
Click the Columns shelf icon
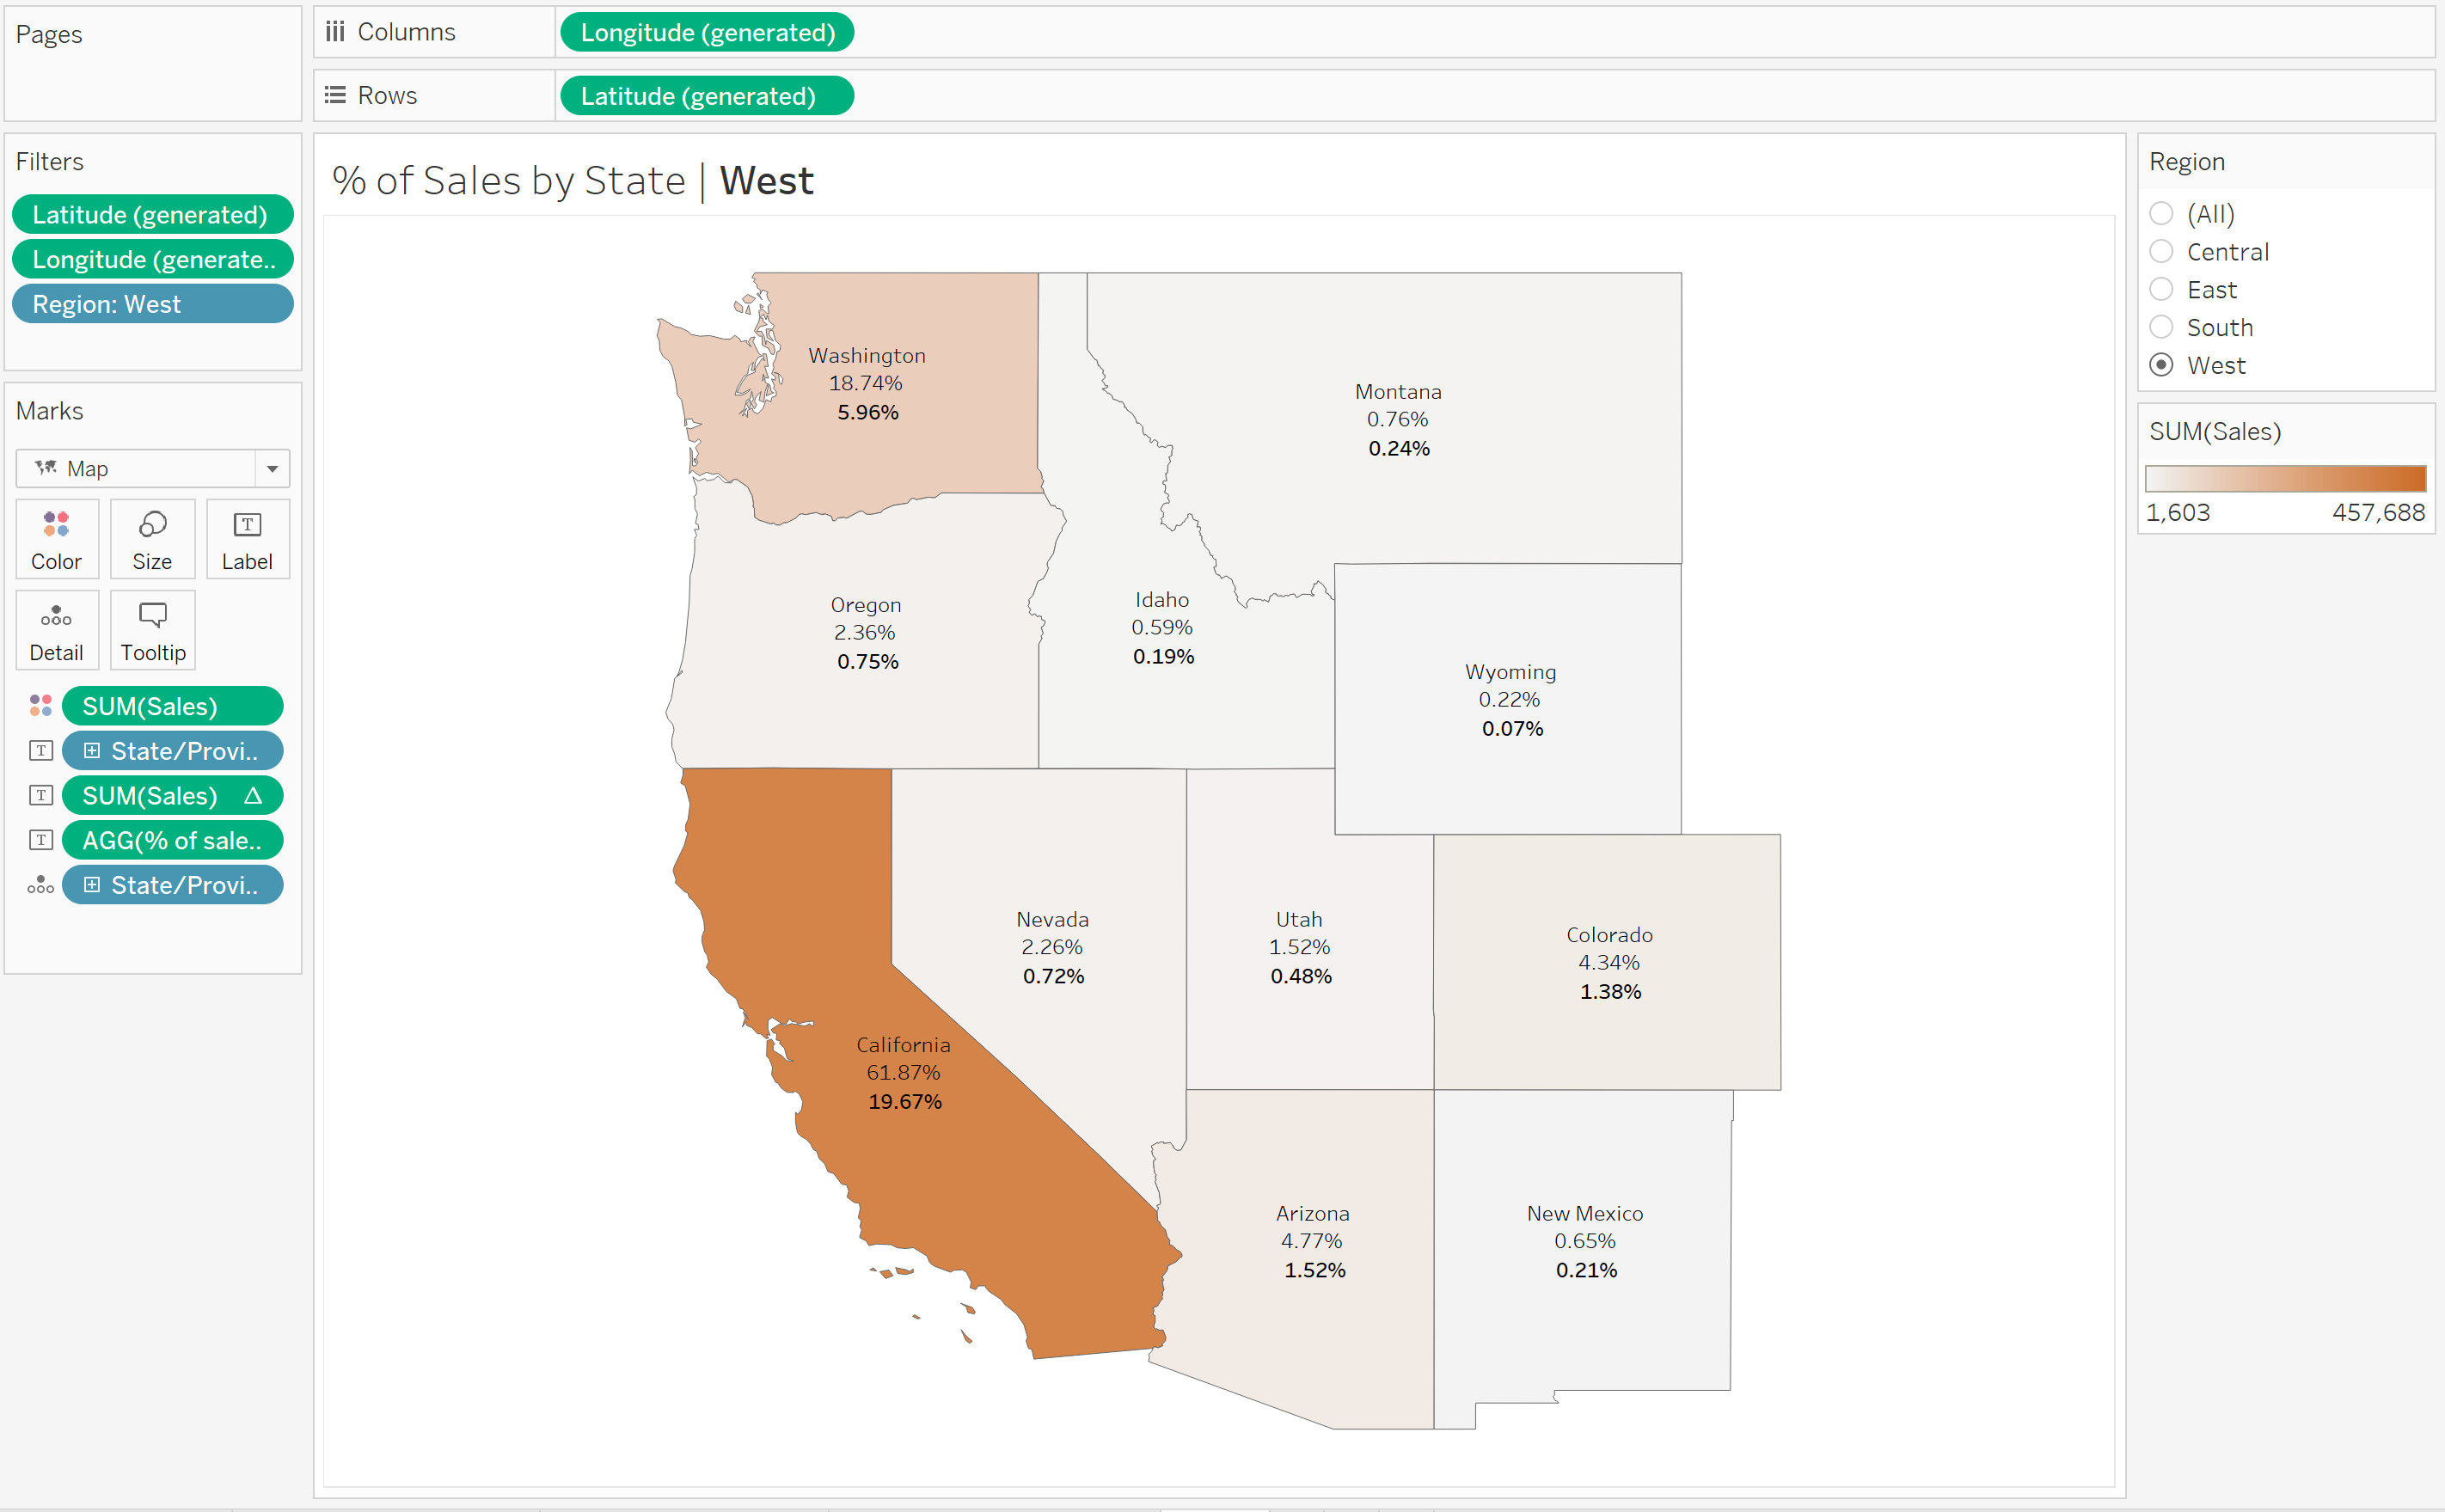(x=335, y=32)
